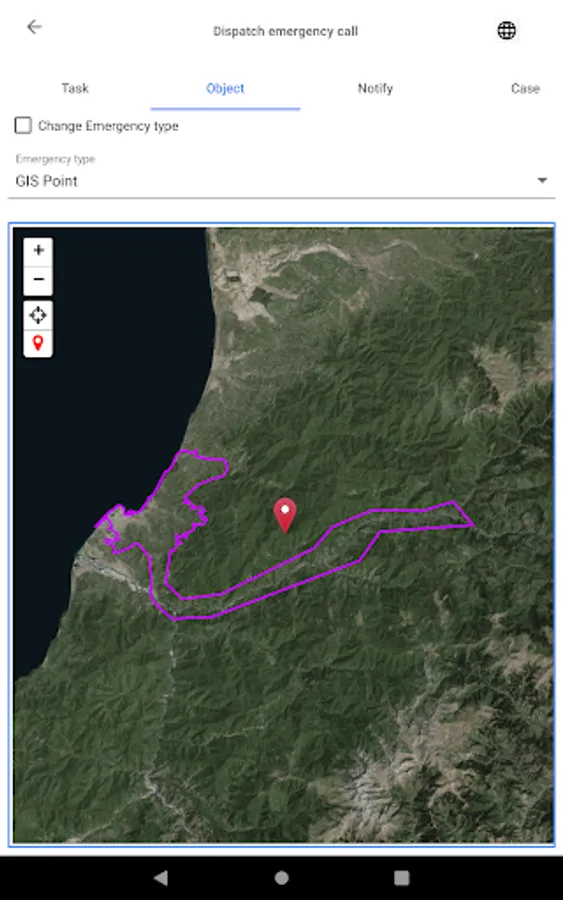Zoom out the map with minus button
Image resolution: width=563 pixels, height=900 pixels.
(x=38, y=280)
